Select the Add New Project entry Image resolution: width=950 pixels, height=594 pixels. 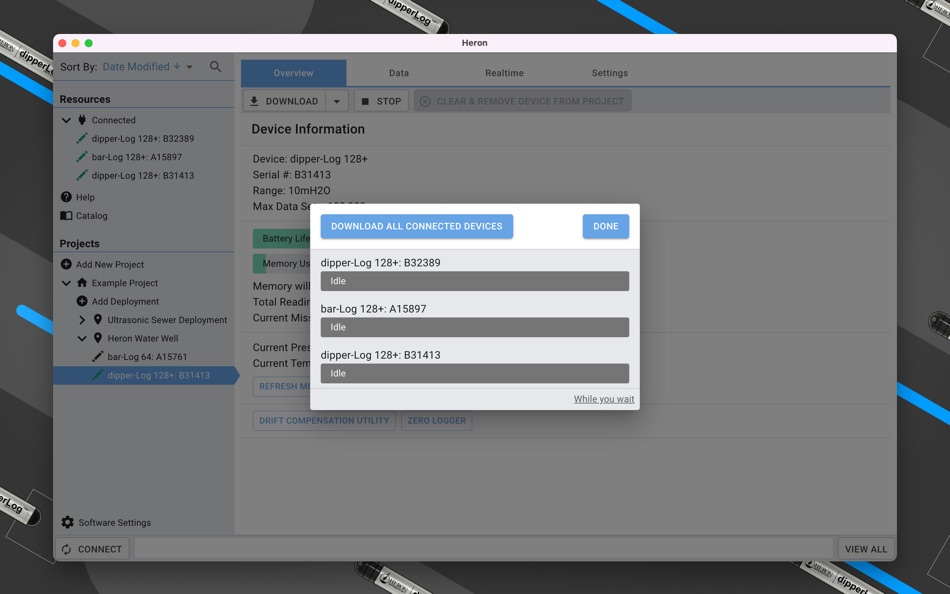(110, 264)
